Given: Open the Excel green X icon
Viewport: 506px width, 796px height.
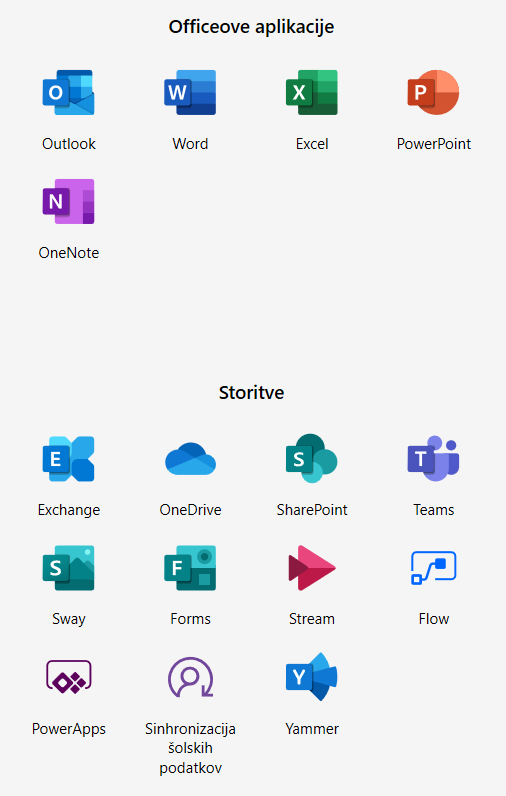Looking at the screenshot, I should click(312, 92).
